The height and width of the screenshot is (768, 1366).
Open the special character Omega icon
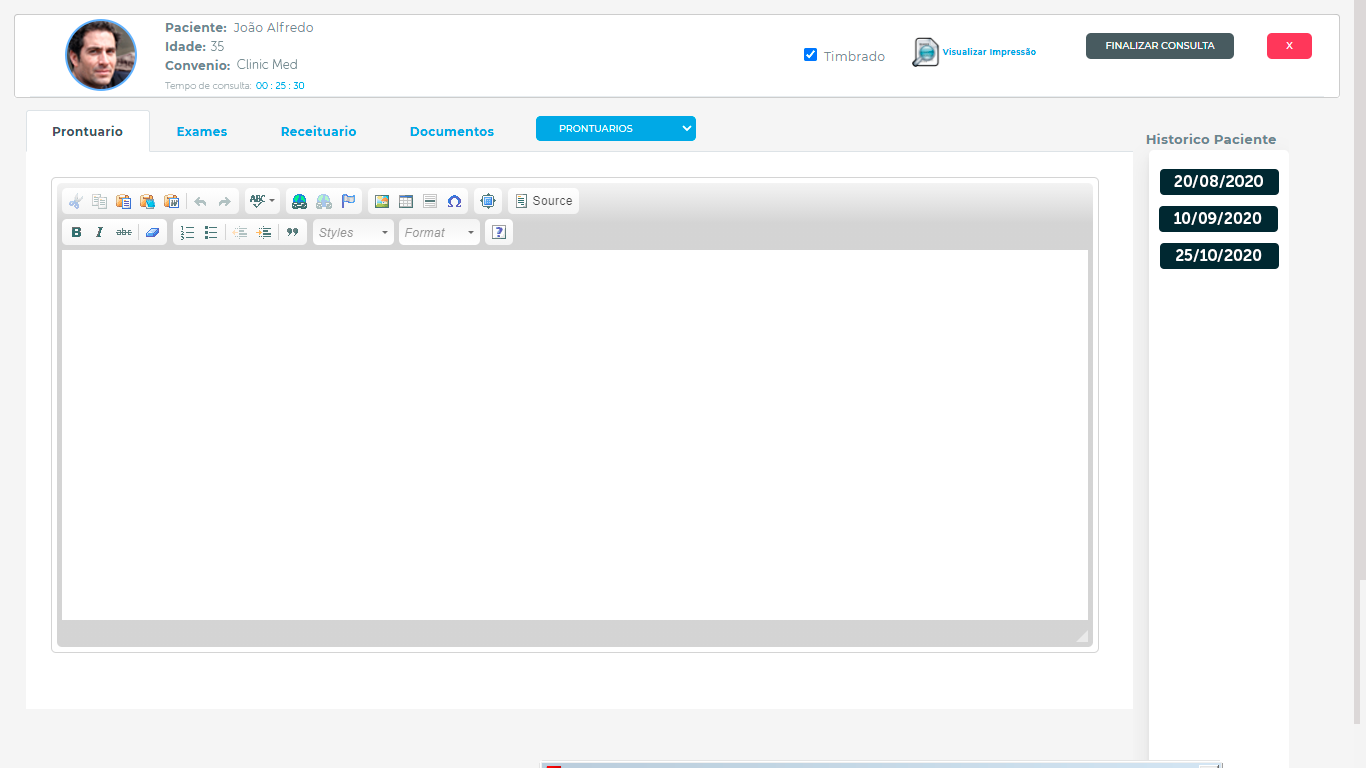click(x=454, y=201)
